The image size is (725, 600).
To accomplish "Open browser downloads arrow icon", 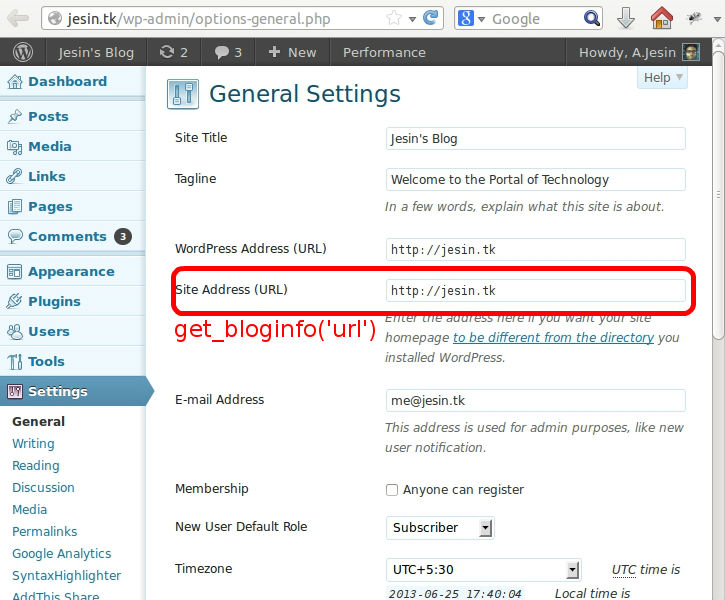I will (x=625, y=18).
